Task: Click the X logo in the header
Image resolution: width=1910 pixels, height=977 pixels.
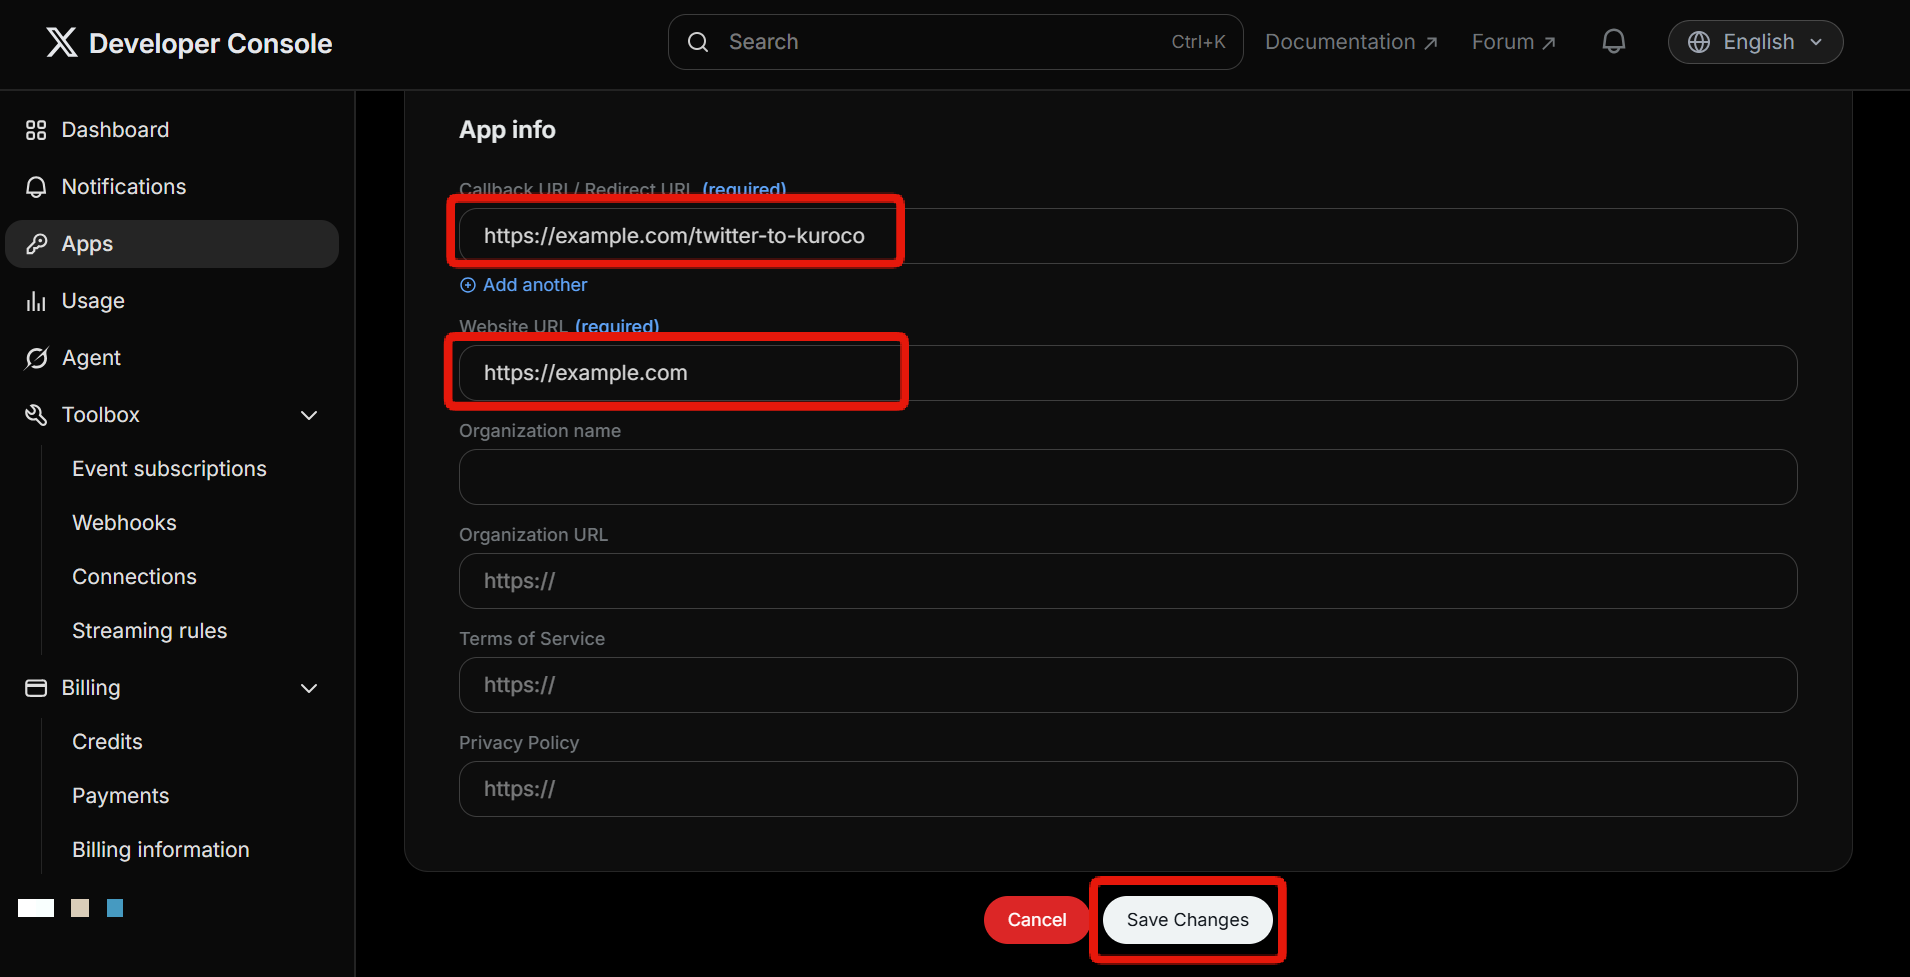Action: (62, 42)
